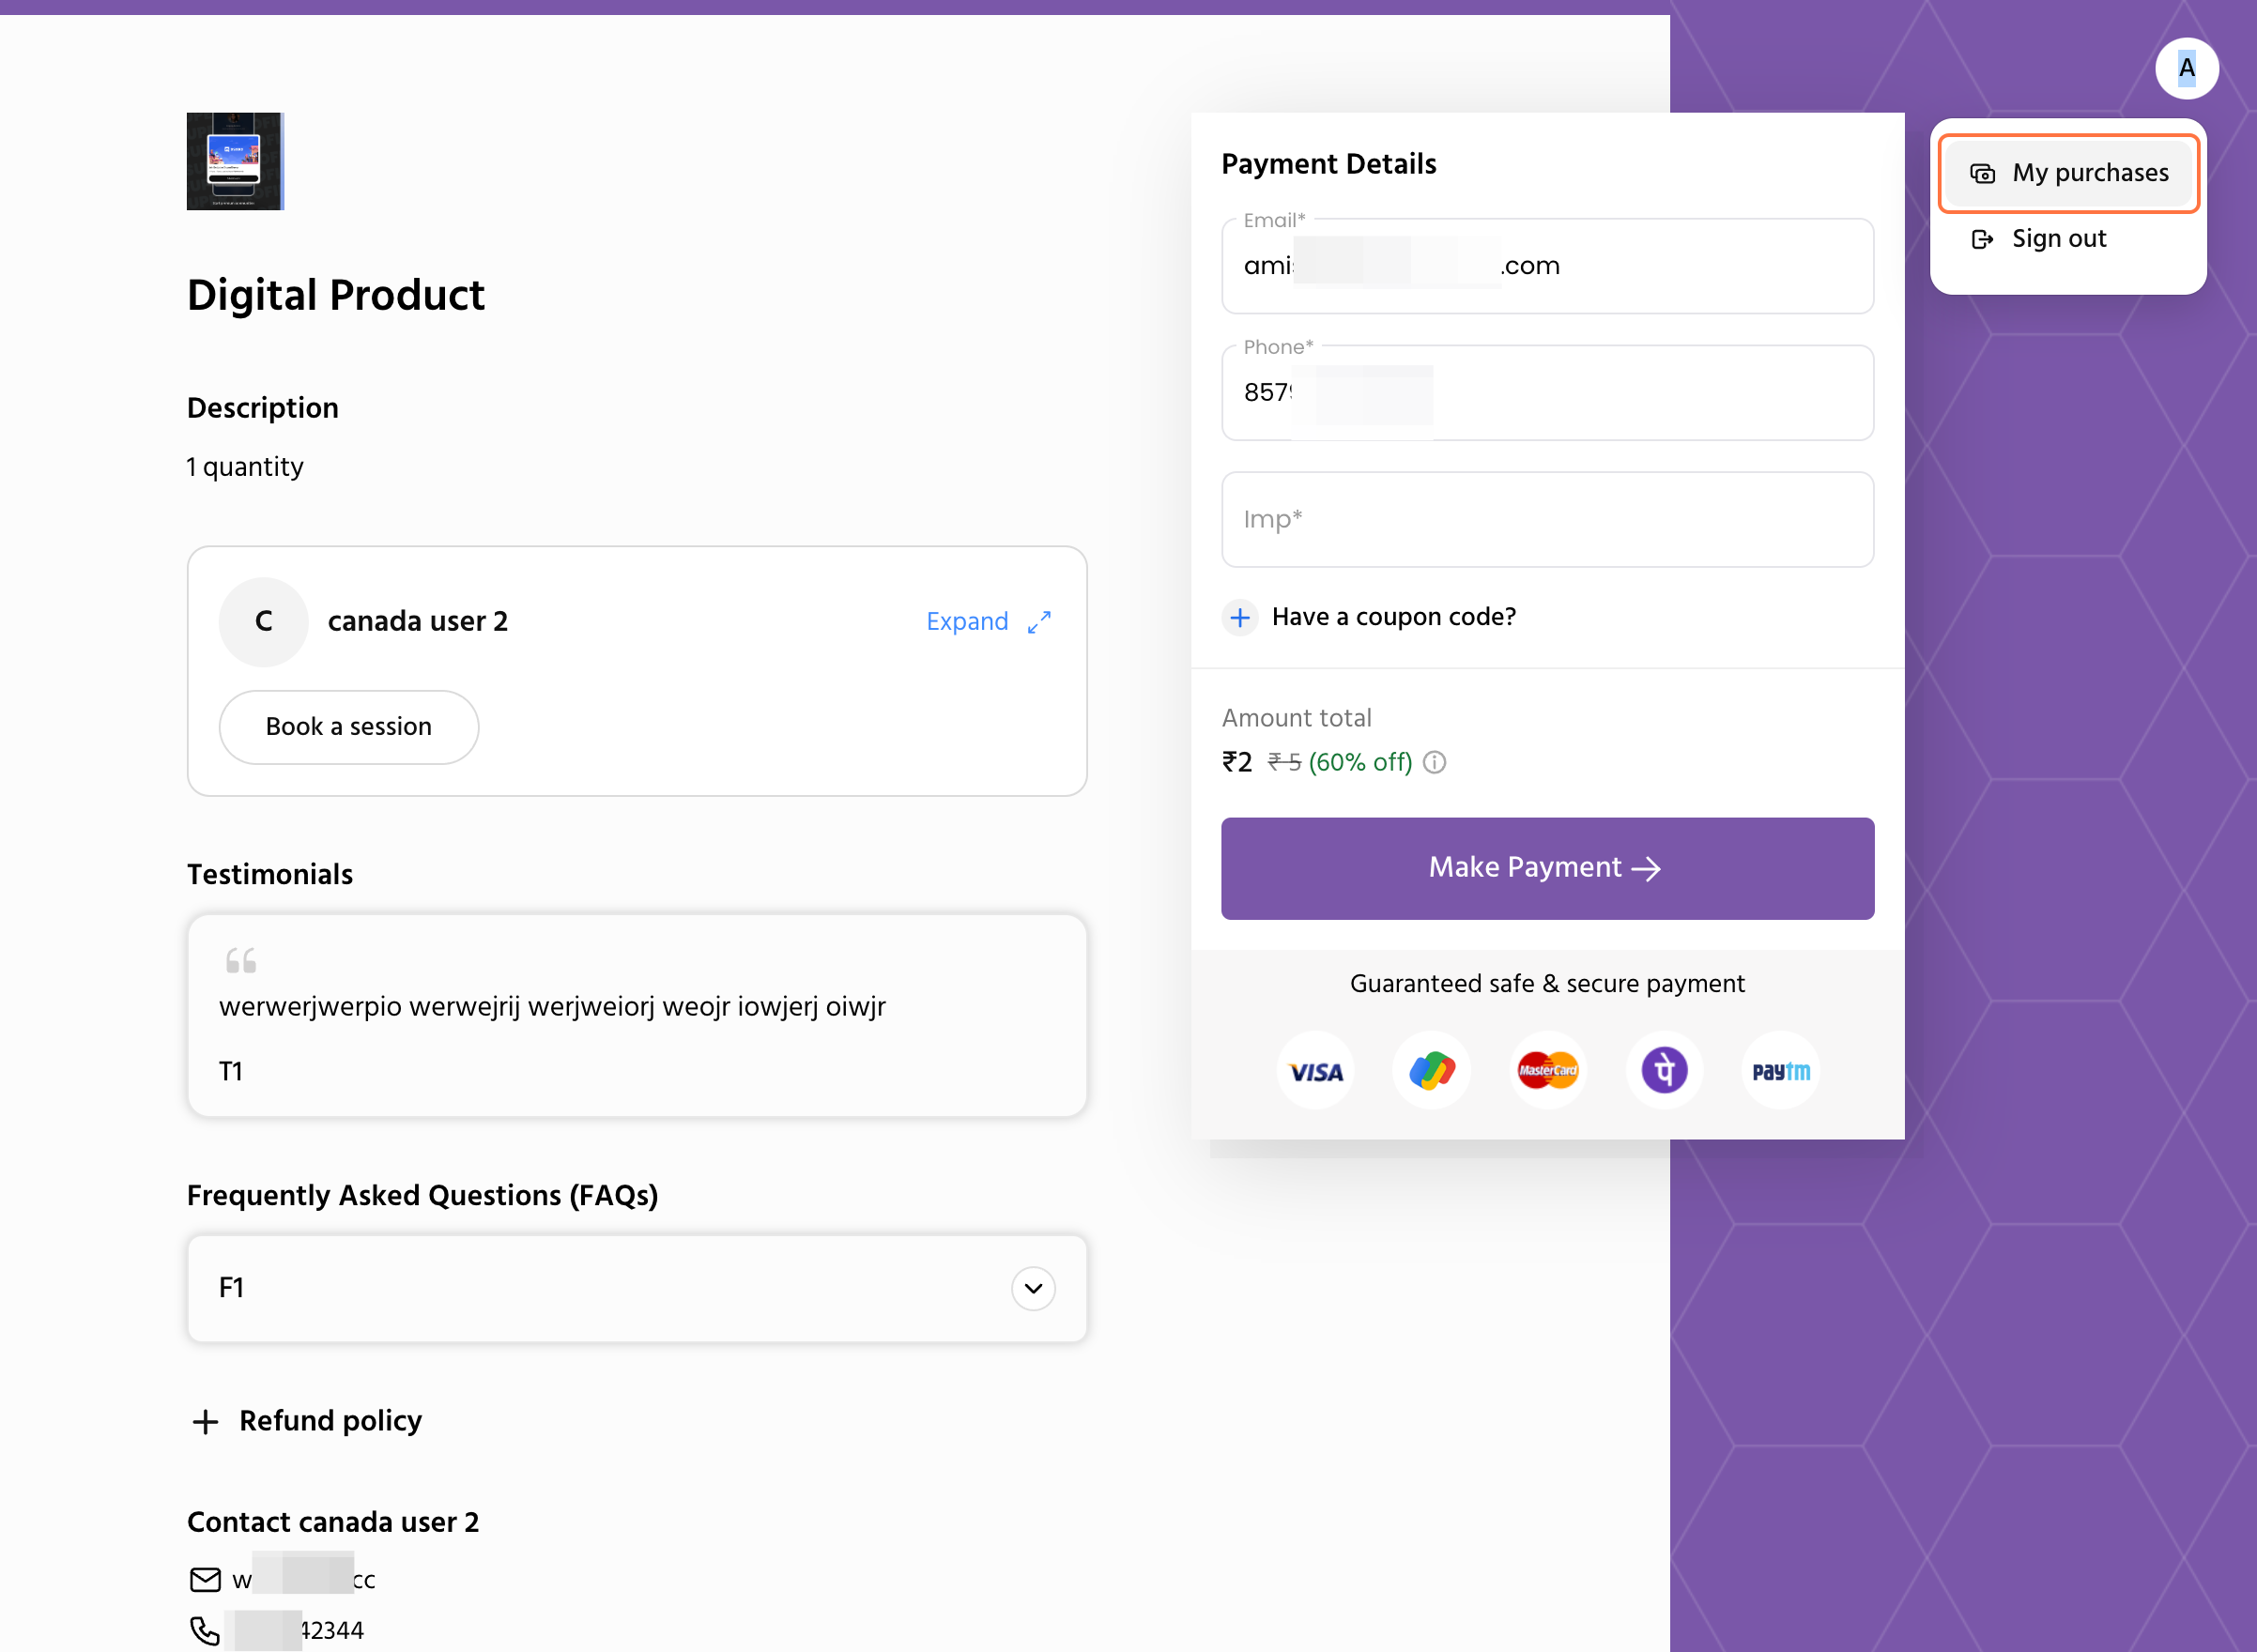Click the envelope icon under Contact section
The width and height of the screenshot is (2257, 1652).
[205, 1580]
